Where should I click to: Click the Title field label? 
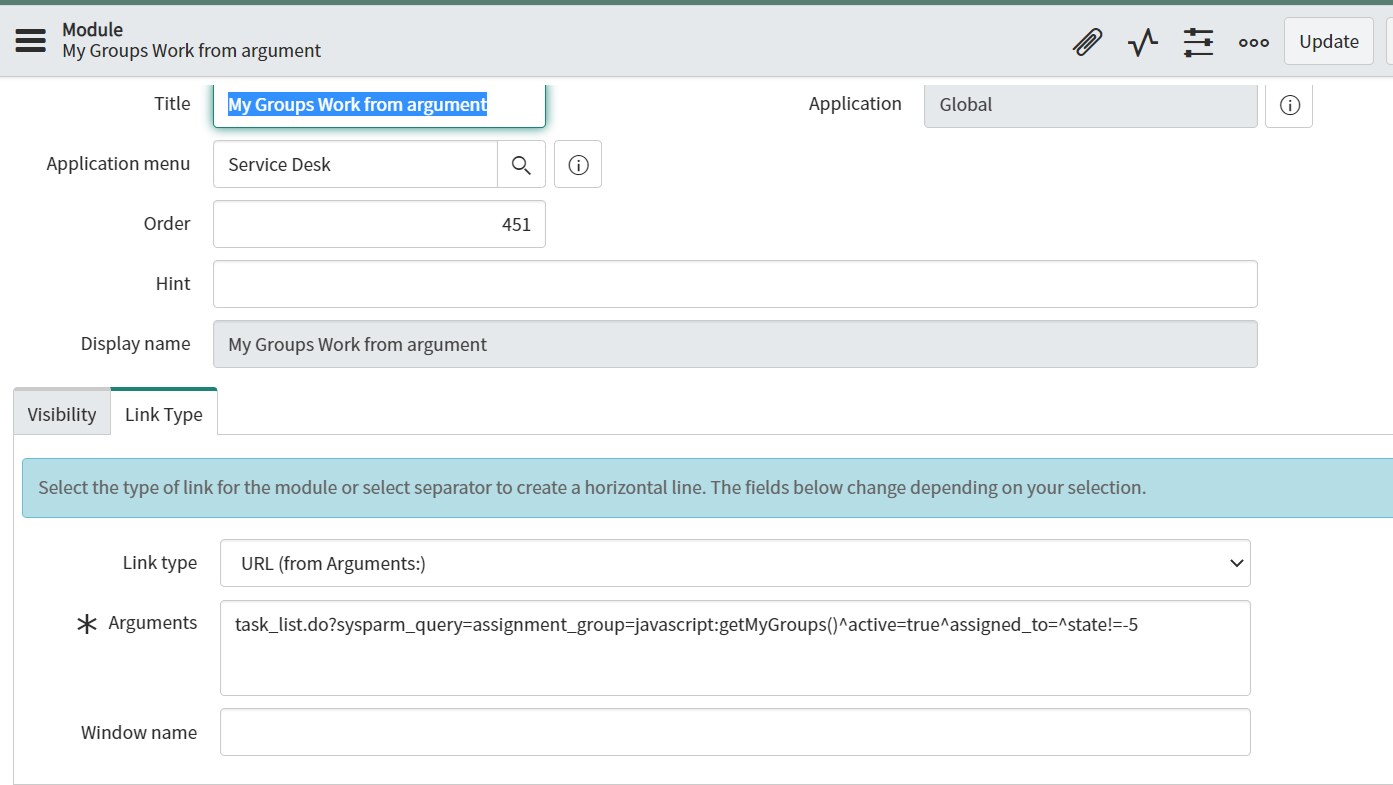[x=172, y=103]
